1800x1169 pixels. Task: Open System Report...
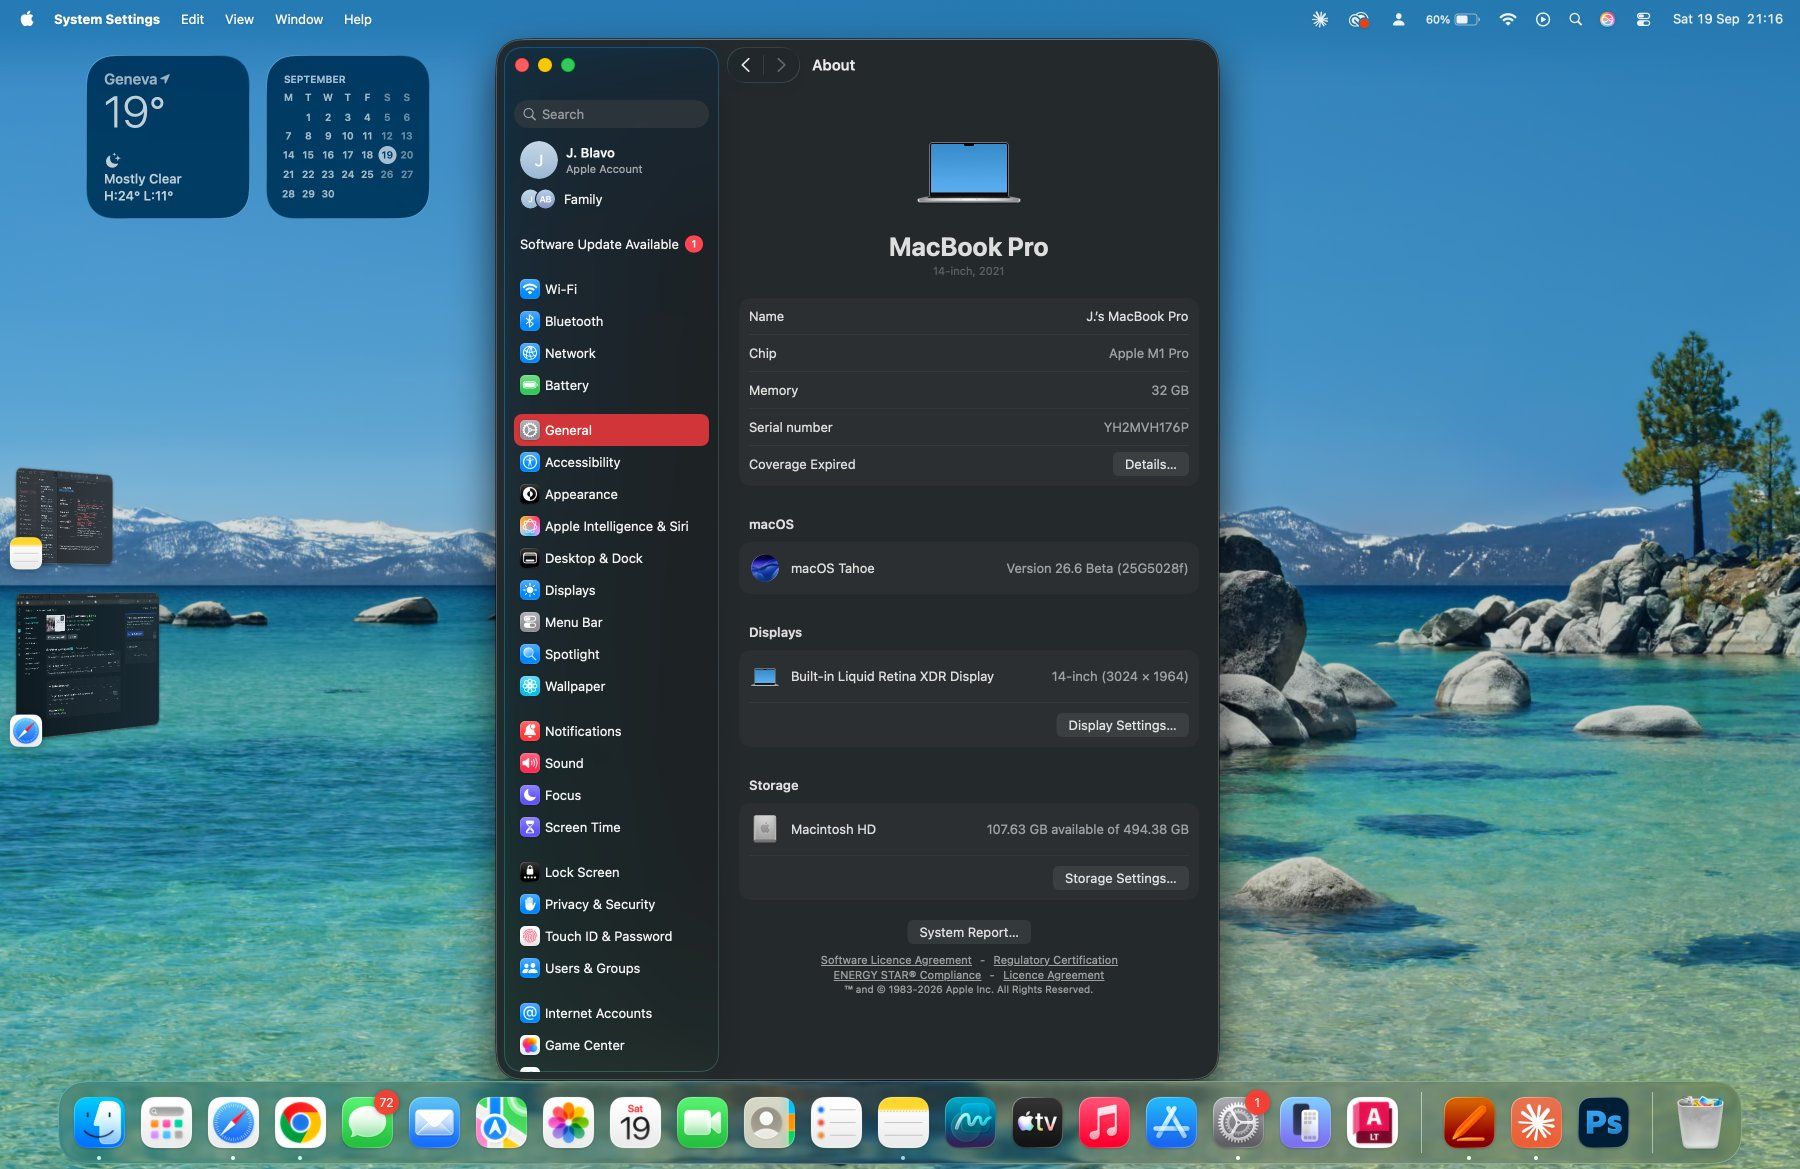tap(969, 932)
